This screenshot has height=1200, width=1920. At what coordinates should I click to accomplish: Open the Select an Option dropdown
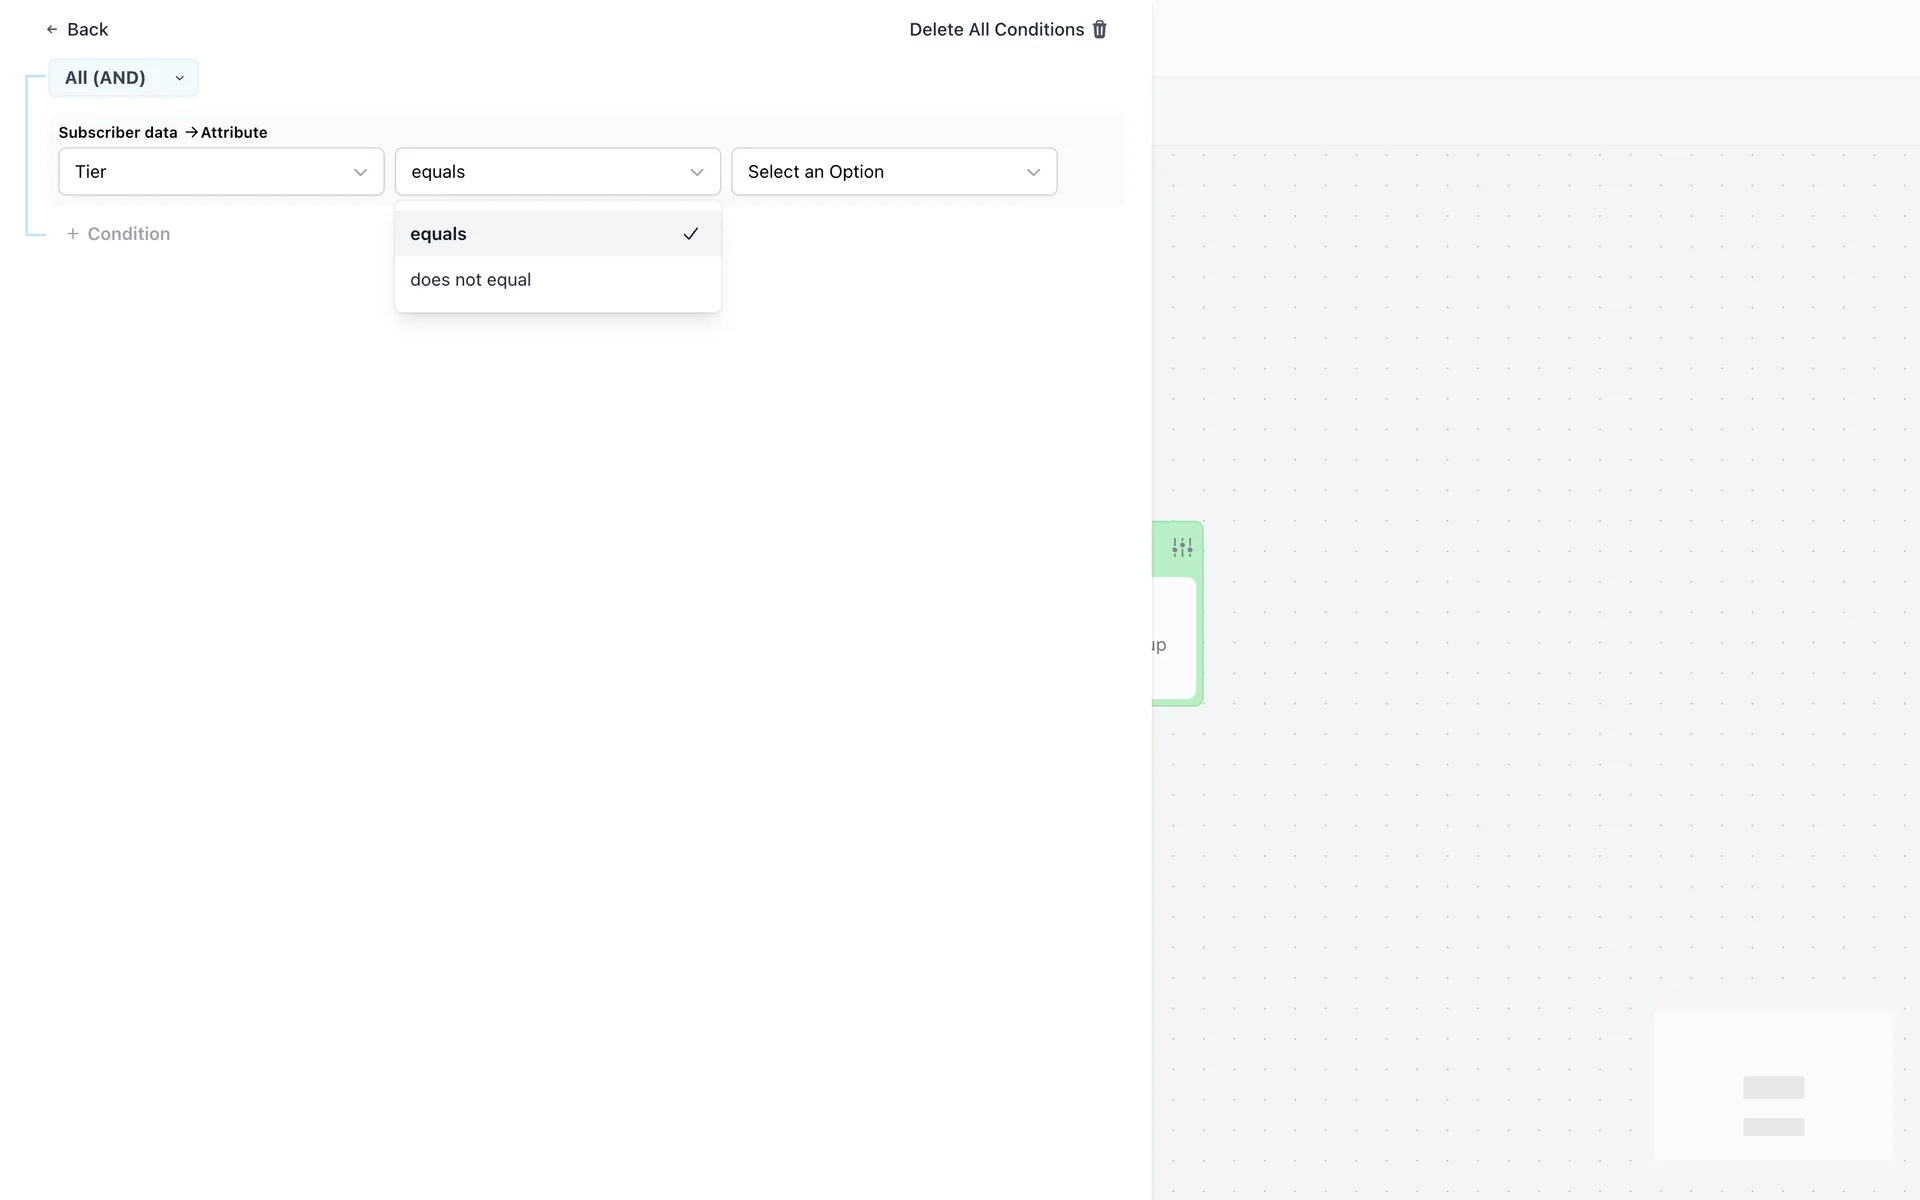pyautogui.click(x=893, y=172)
